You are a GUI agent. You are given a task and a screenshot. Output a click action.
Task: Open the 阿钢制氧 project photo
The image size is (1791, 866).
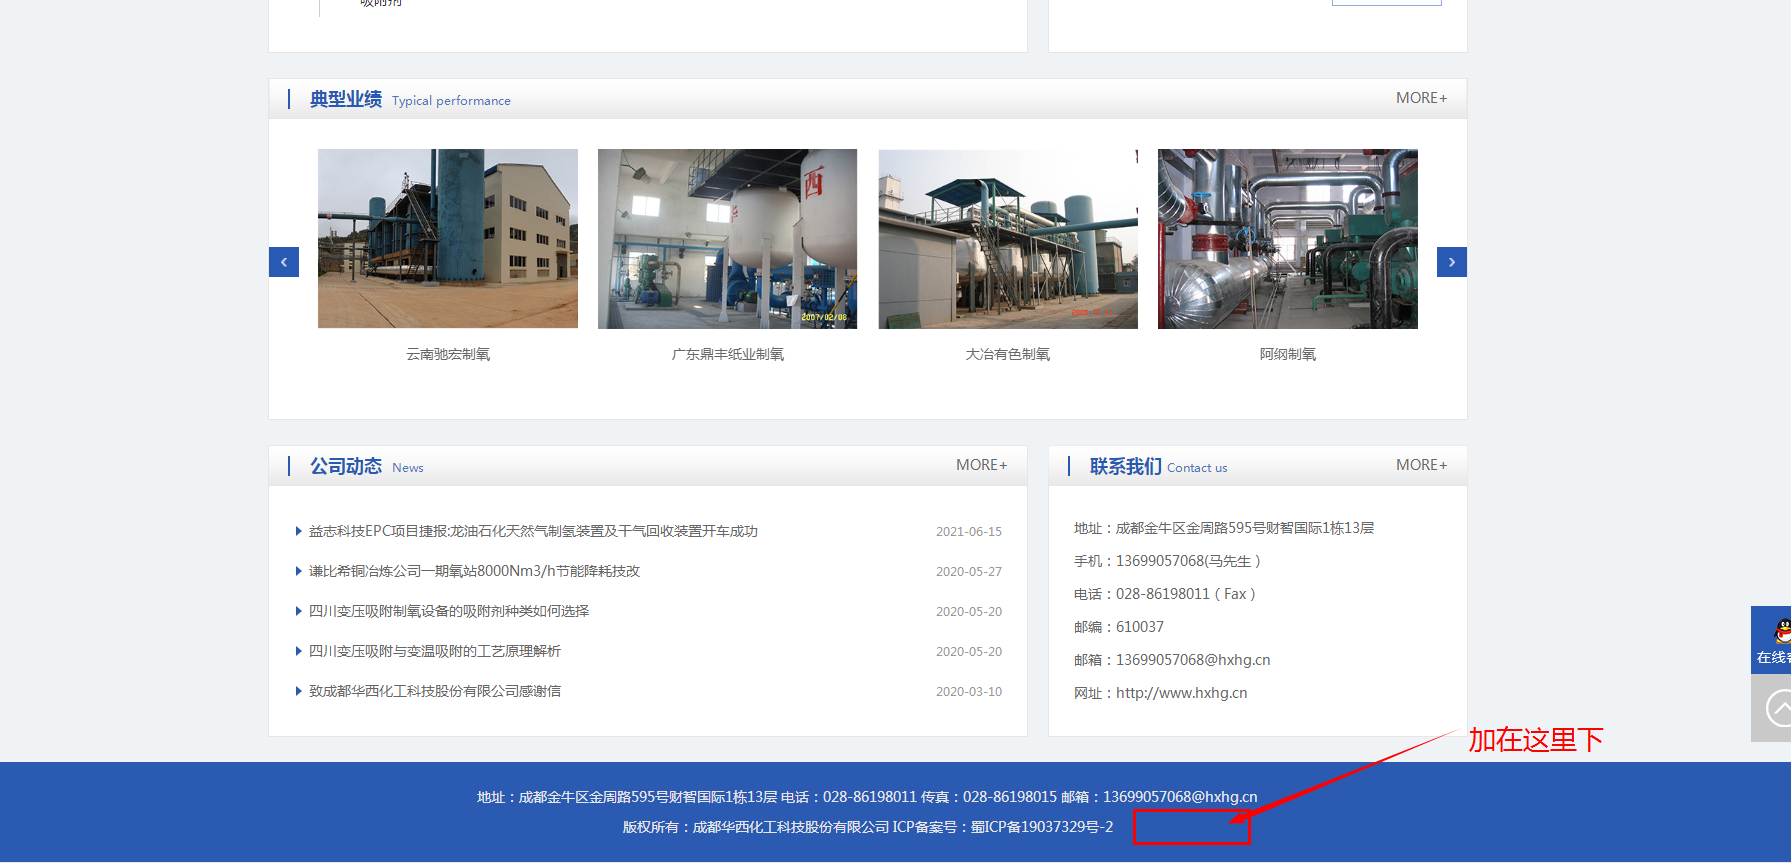[x=1287, y=238]
